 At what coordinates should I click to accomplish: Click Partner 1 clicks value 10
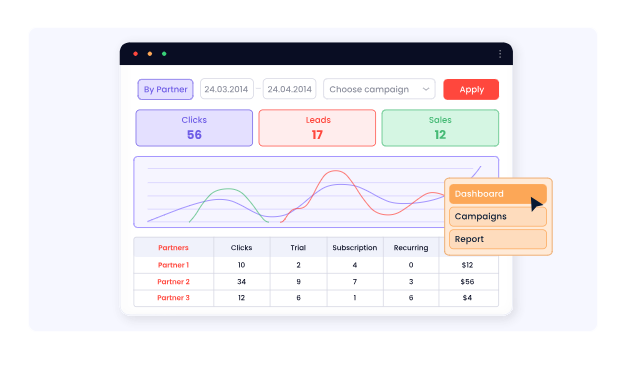pos(241,265)
